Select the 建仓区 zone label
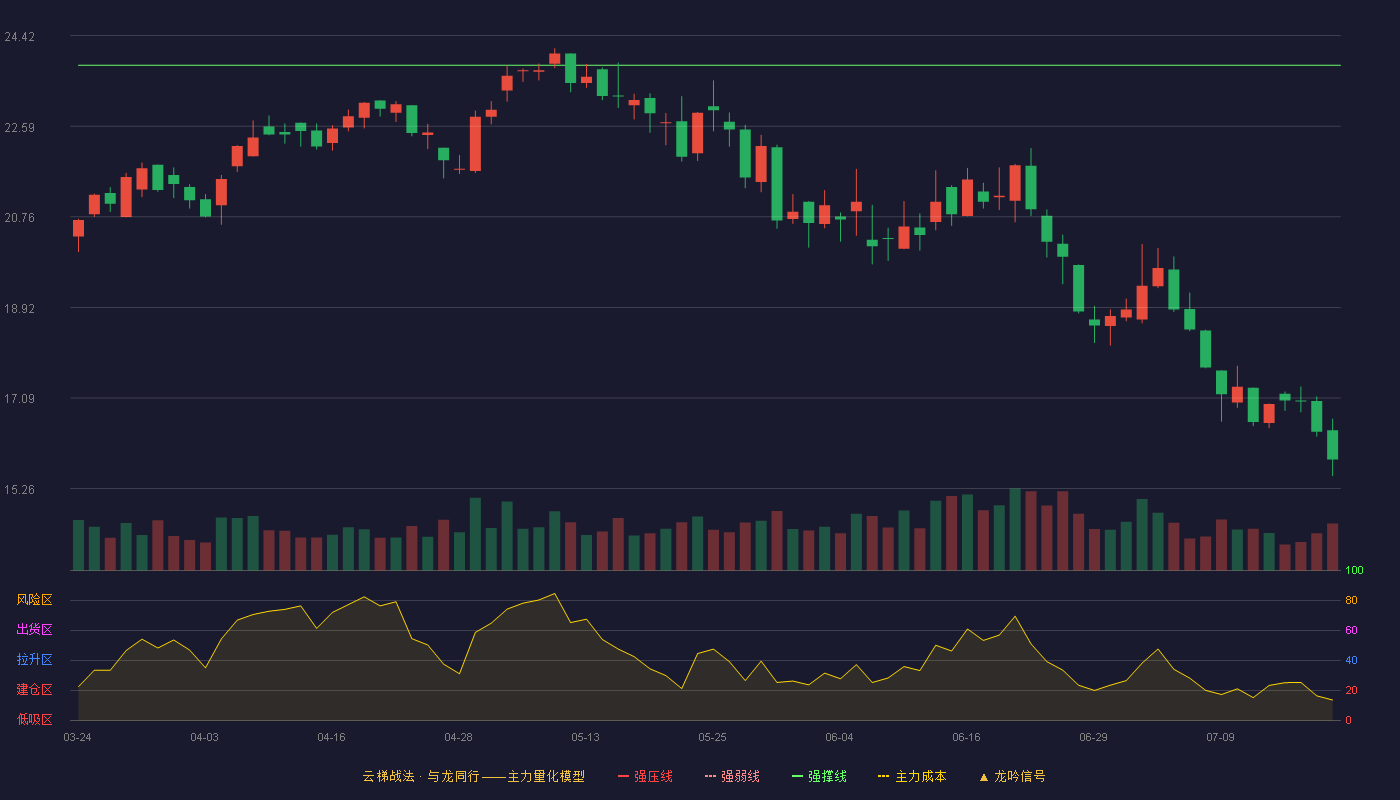 tap(34, 690)
